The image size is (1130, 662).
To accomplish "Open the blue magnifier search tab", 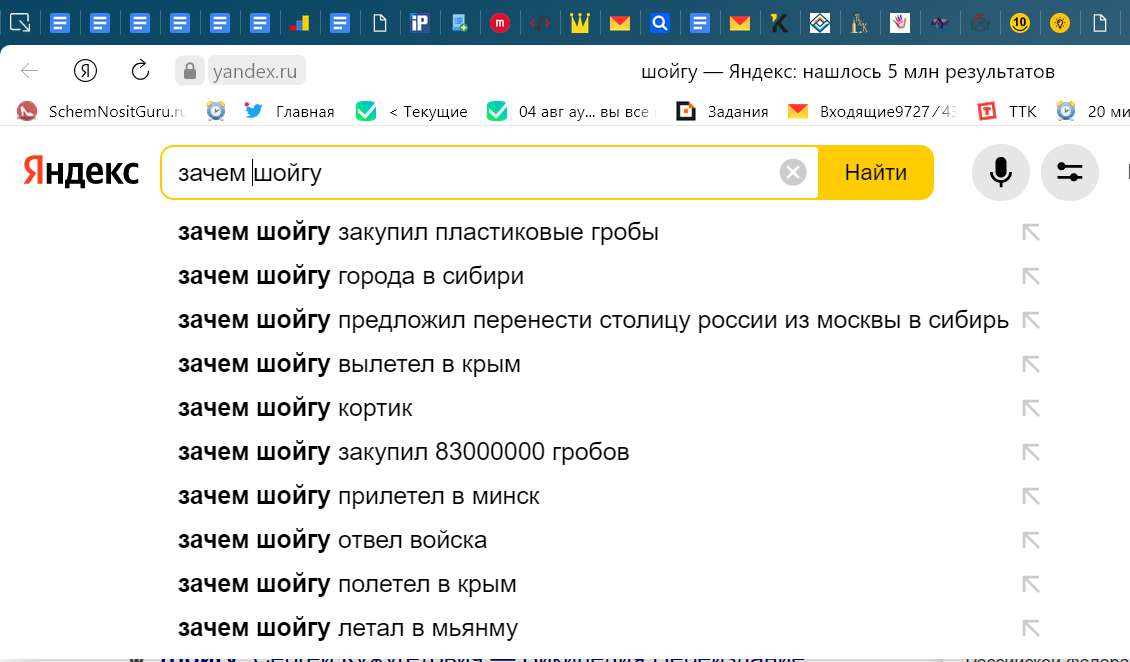I will tap(659, 23).
